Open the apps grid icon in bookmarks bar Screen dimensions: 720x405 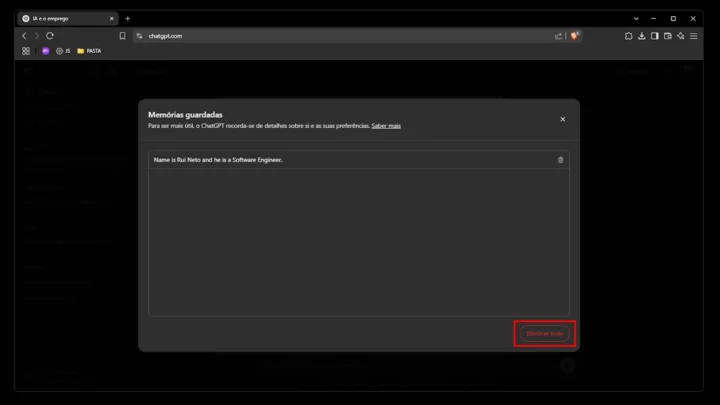tap(26, 51)
